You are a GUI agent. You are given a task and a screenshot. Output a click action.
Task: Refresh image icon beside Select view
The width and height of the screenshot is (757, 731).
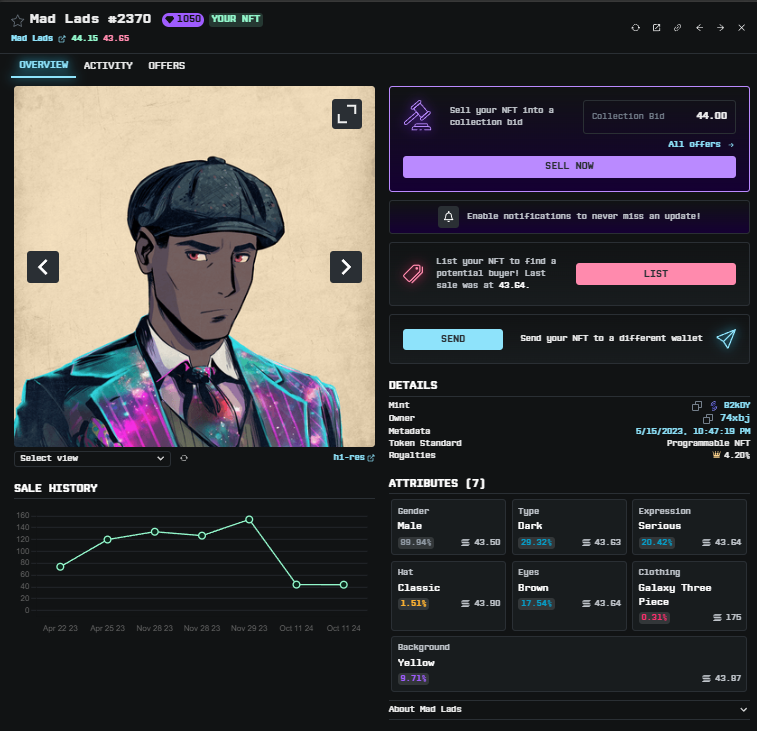coord(184,458)
